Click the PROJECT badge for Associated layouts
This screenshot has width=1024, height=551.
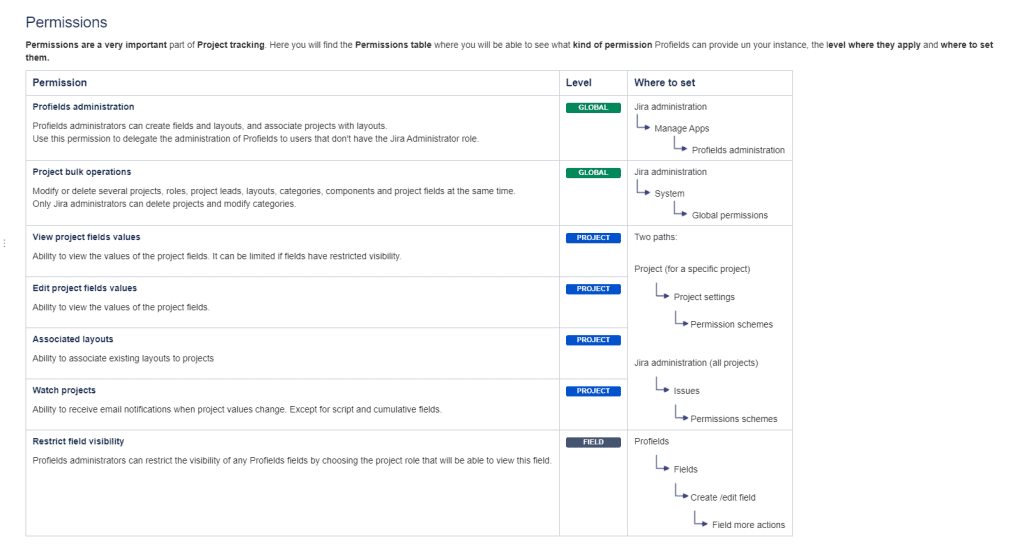(593, 340)
